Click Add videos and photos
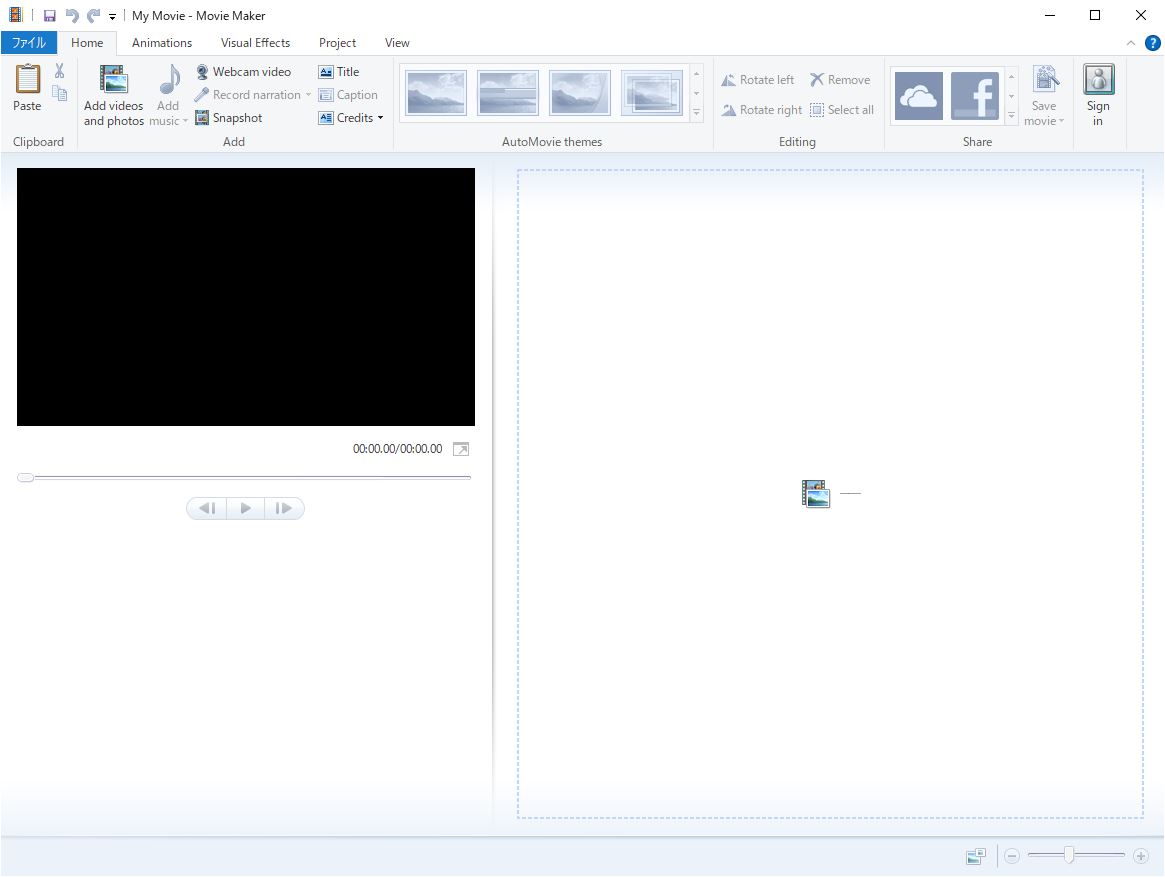Image resolution: width=1165 pixels, height=877 pixels. (114, 95)
